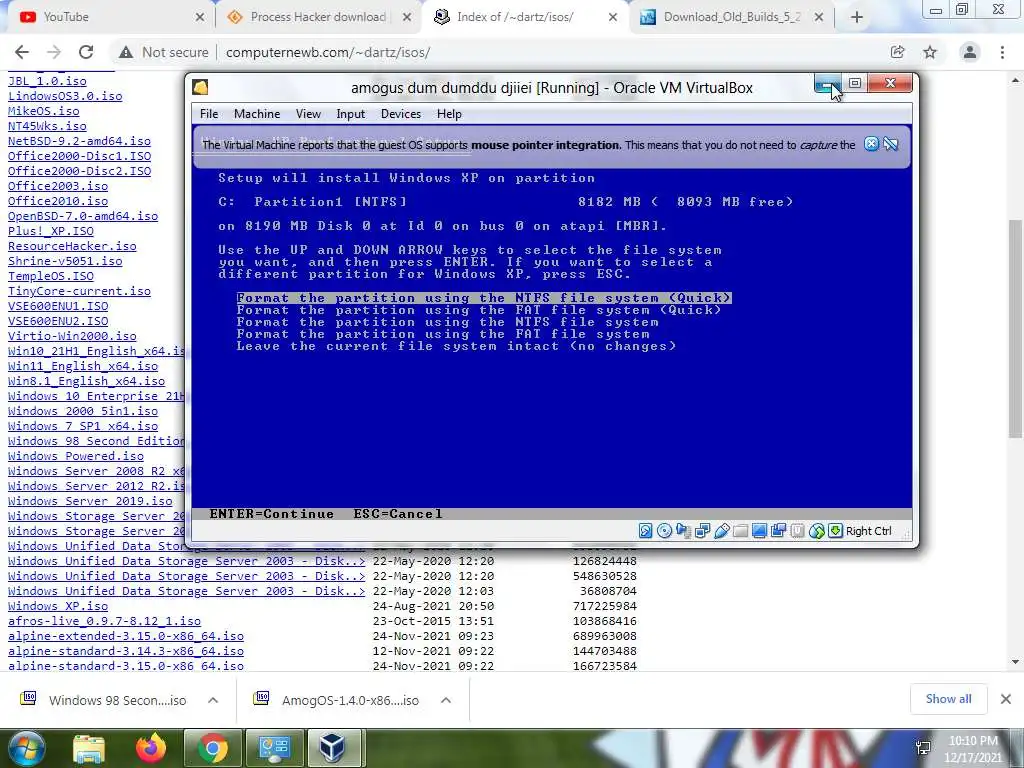
Task: Select NTFS file system (Quick) format option
Action: click(x=483, y=298)
